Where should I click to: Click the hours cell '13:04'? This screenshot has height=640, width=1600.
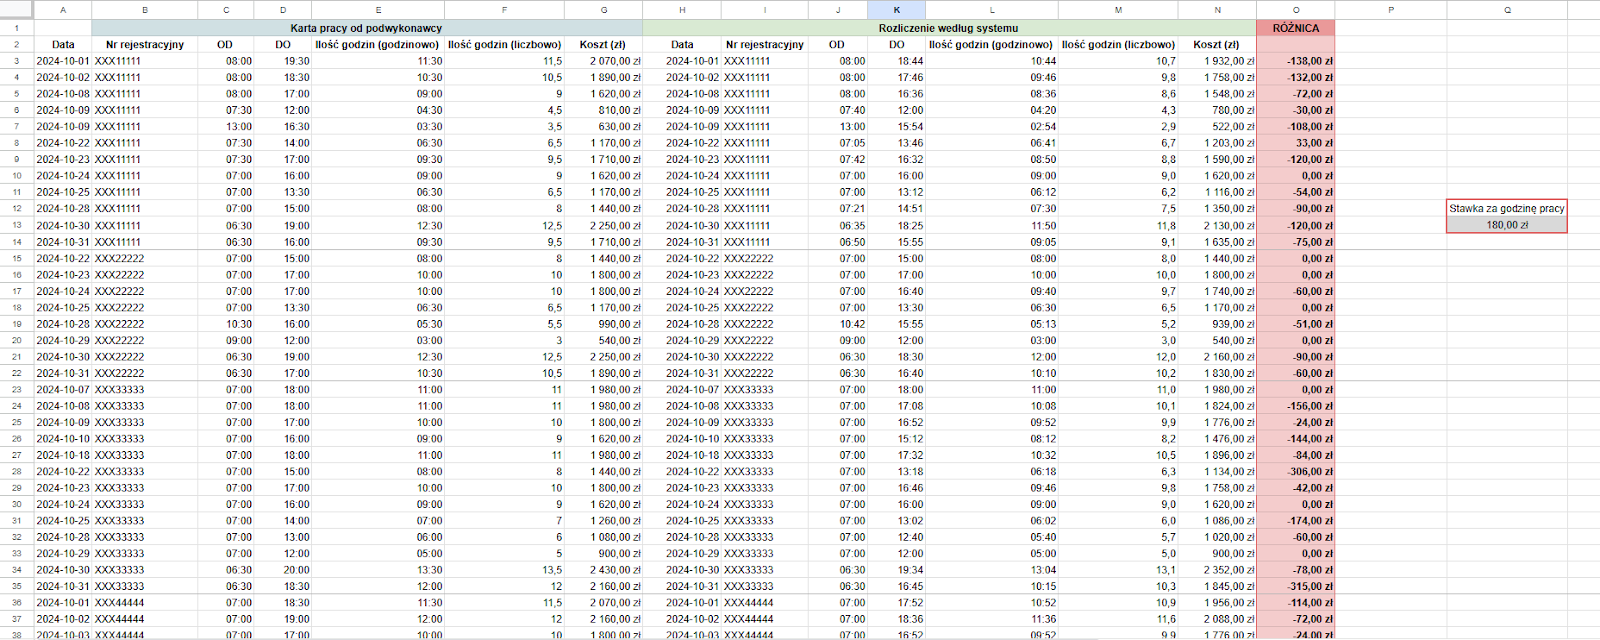click(x=991, y=570)
